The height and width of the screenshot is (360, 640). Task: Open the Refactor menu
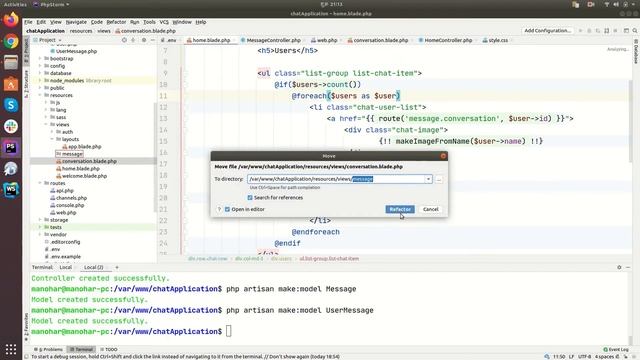pos(116,22)
